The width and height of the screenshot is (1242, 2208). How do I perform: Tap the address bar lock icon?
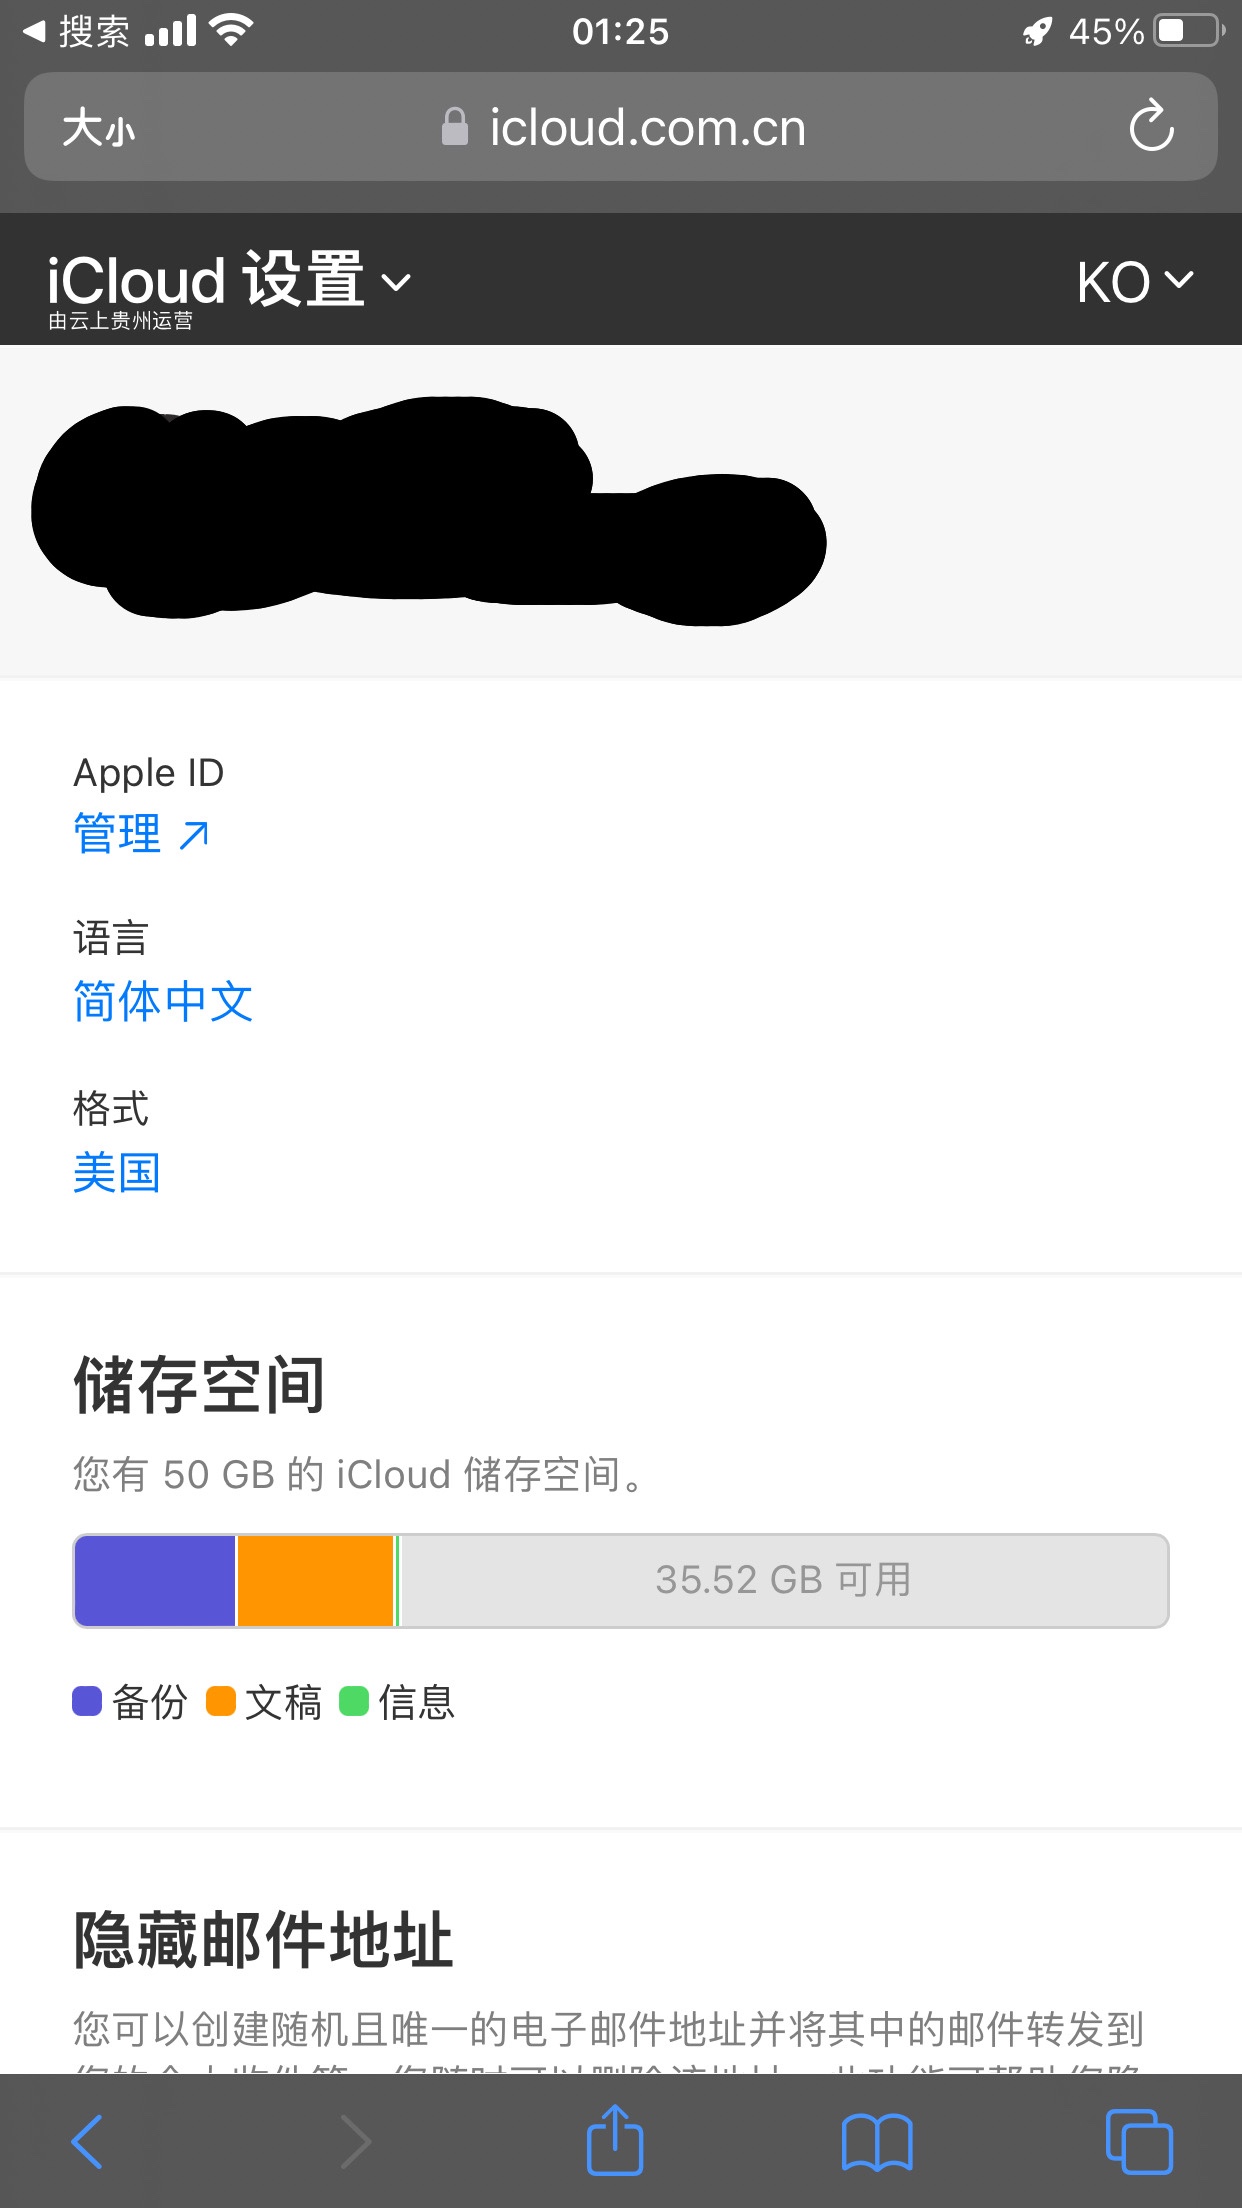[455, 127]
